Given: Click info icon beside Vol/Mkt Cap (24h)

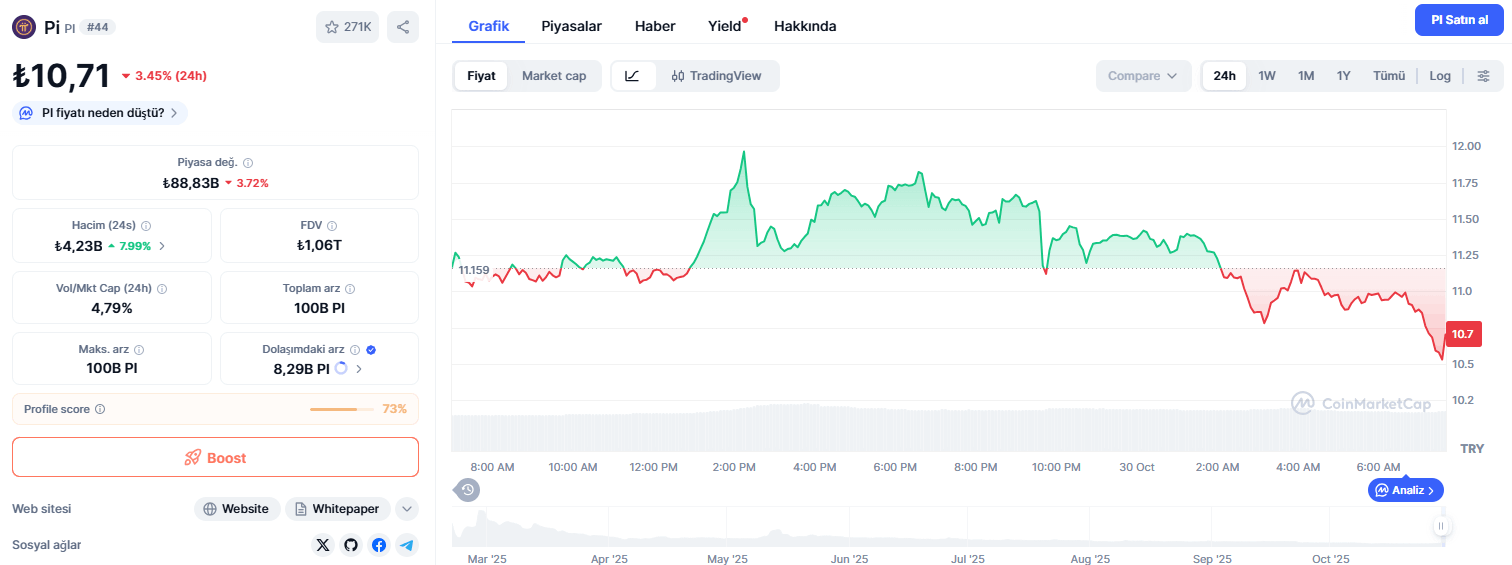Looking at the screenshot, I should click(x=162, y=289).
